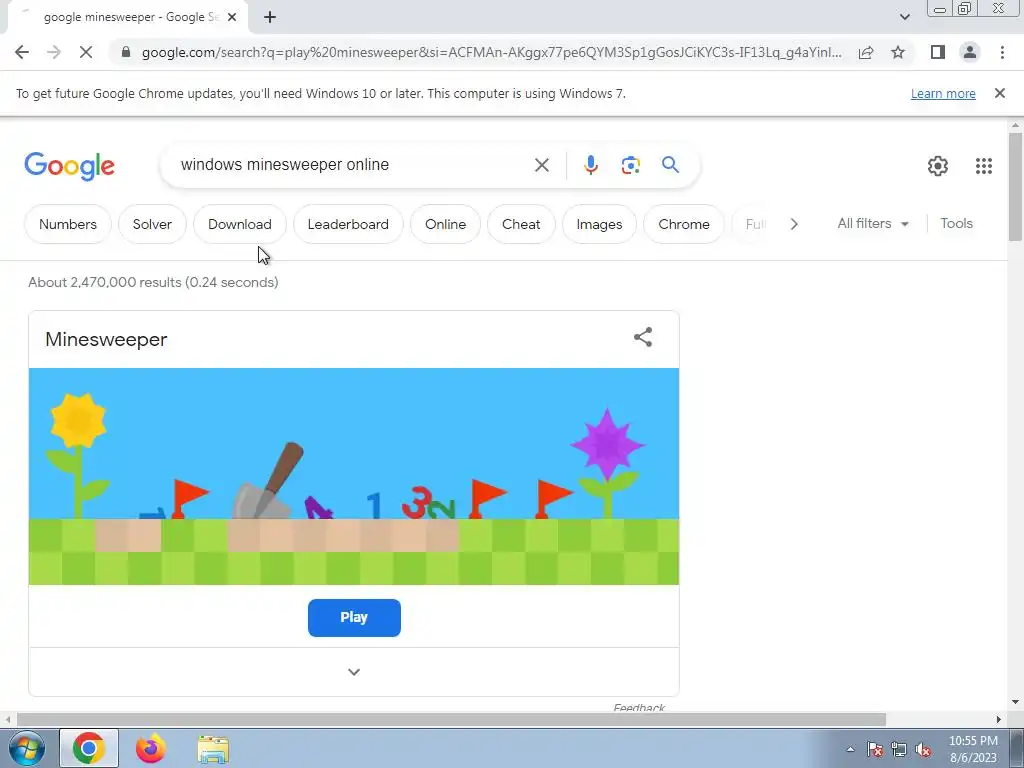Bookmark this page with the star

click(x=898, y=52)
